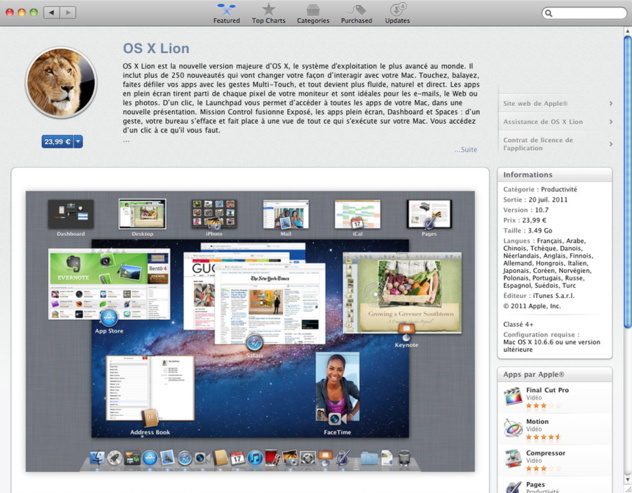Open the Motion app entry
The height and width of the screenshot is (493, 632).
point(555,429)
